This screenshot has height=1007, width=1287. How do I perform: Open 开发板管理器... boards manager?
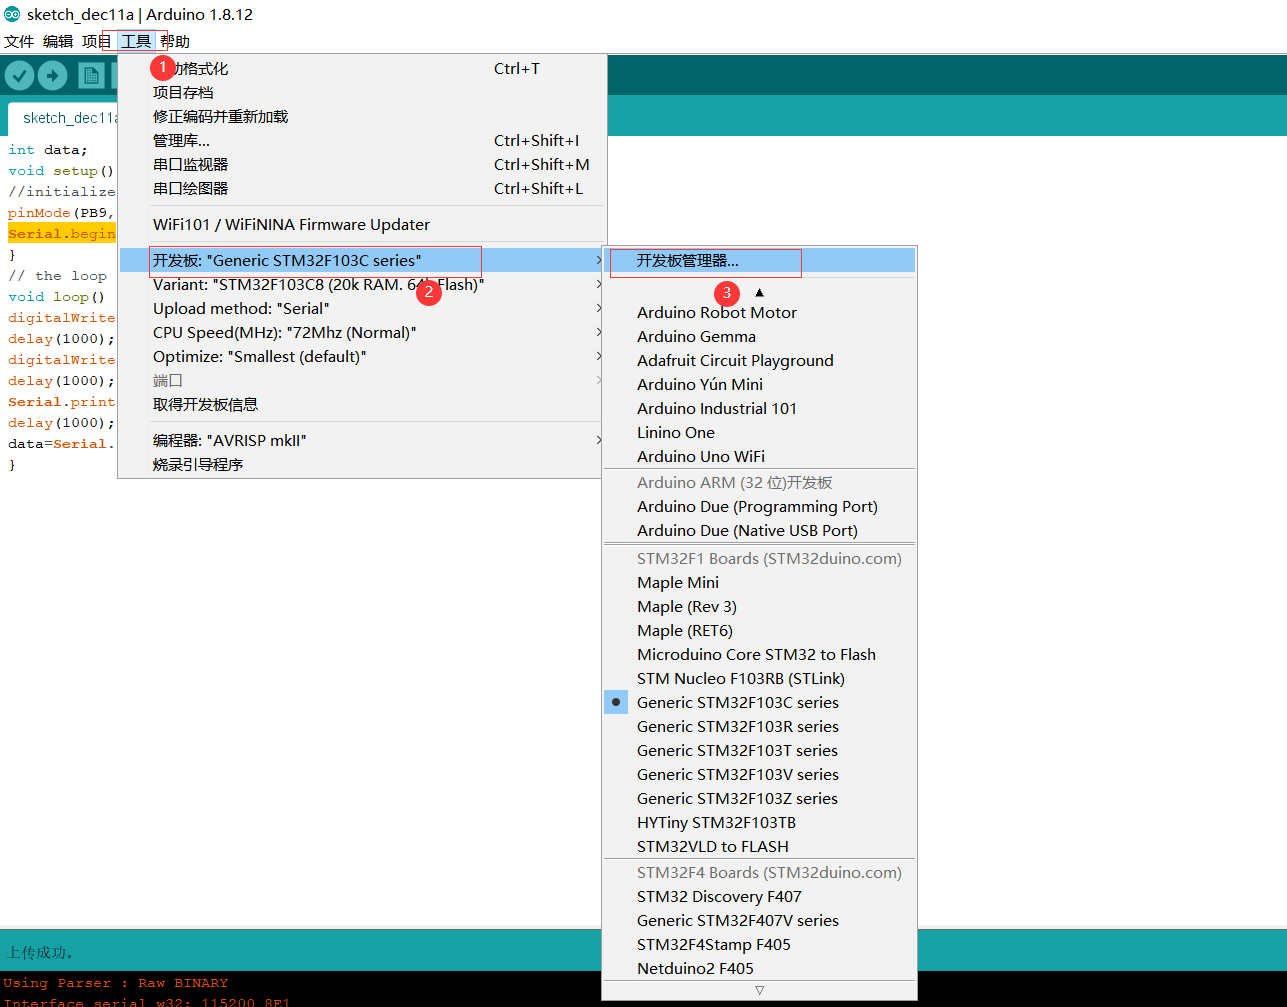[x=760, y=260]
